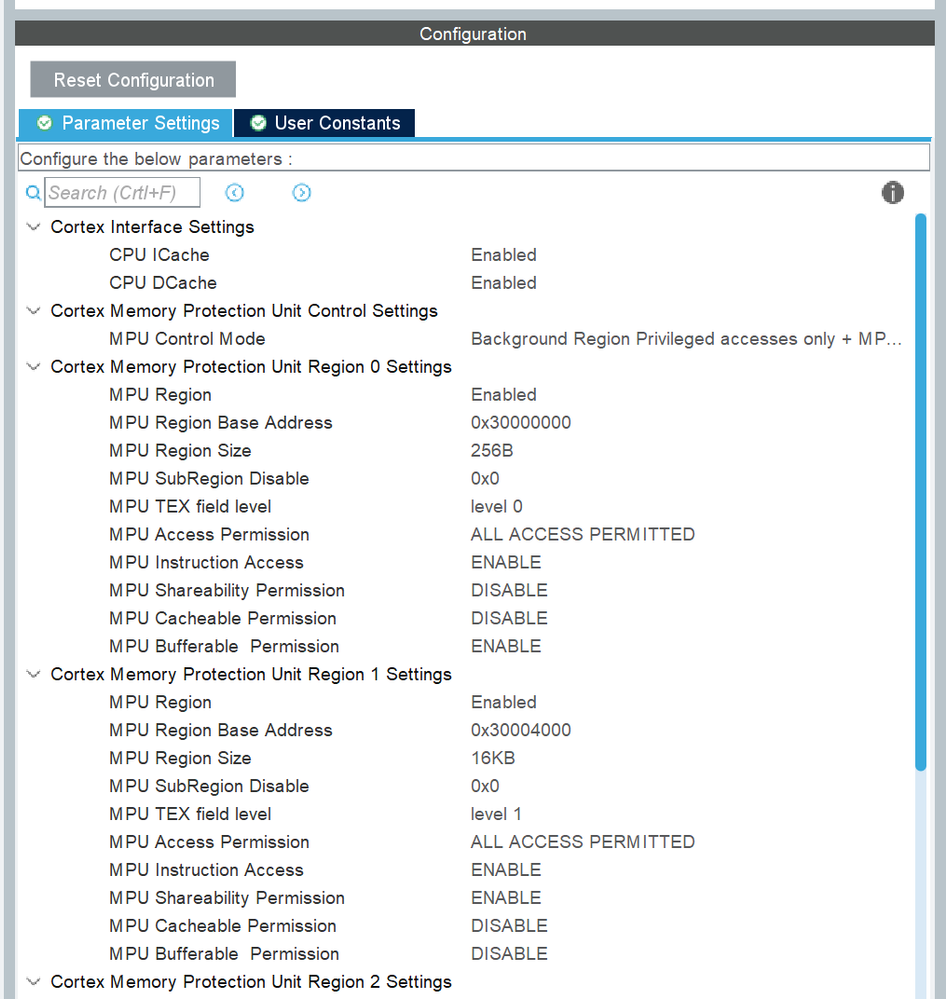Select Region 0 Access Permission value
The height and width of the screenshot is (999, 948).
pos(583,535)
